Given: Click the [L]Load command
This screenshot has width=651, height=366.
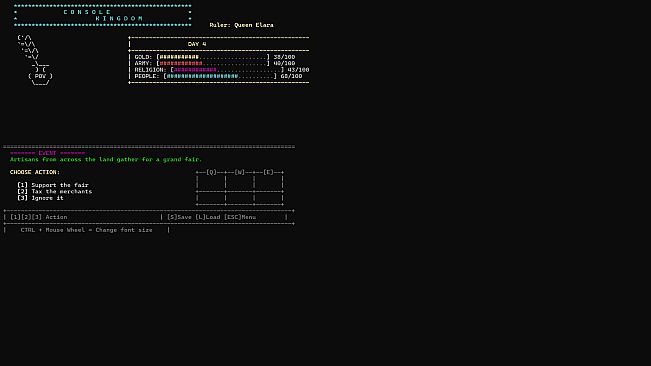Looking at the screenshot, I should (208, 217).
